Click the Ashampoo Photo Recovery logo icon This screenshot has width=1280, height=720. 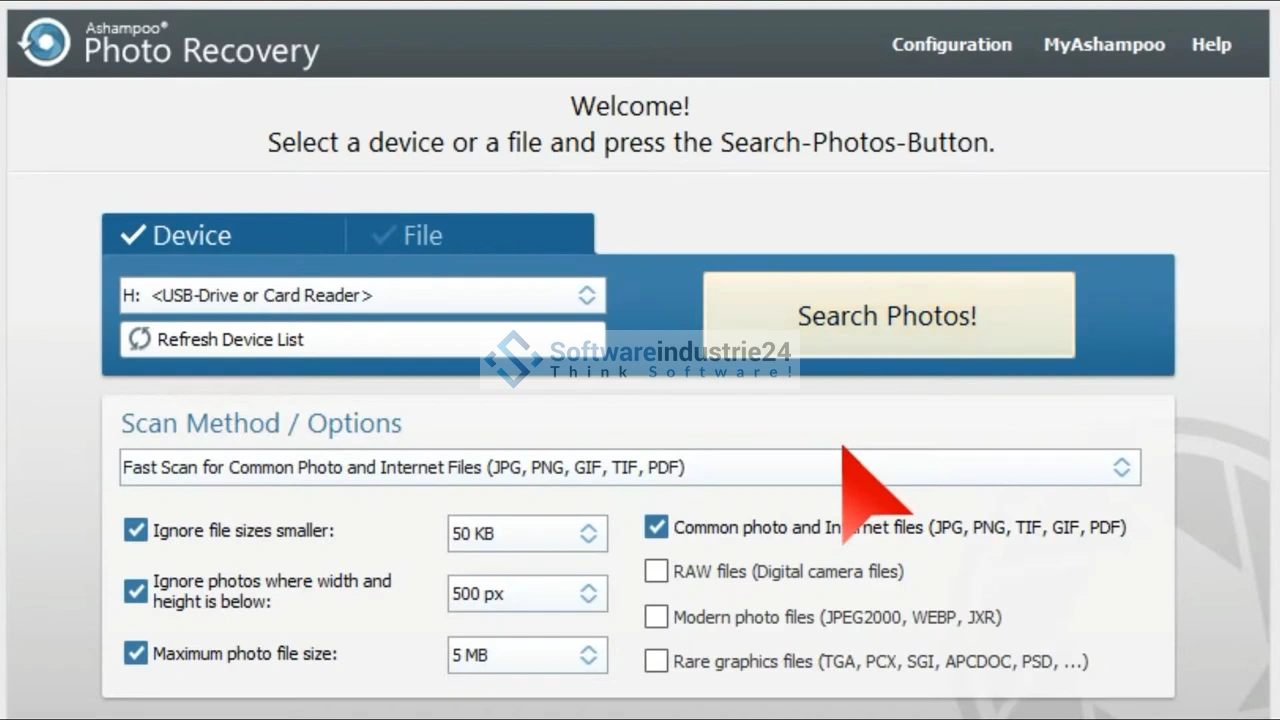pos(45,42)
